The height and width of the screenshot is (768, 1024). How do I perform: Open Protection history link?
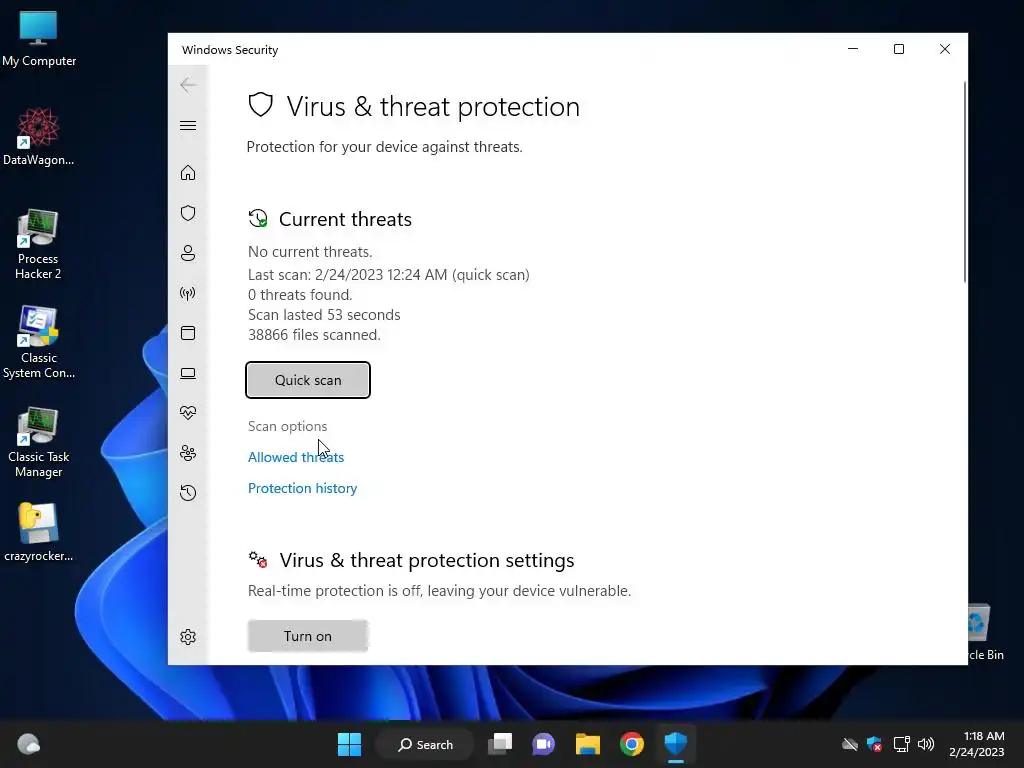(x=302, y=488)
